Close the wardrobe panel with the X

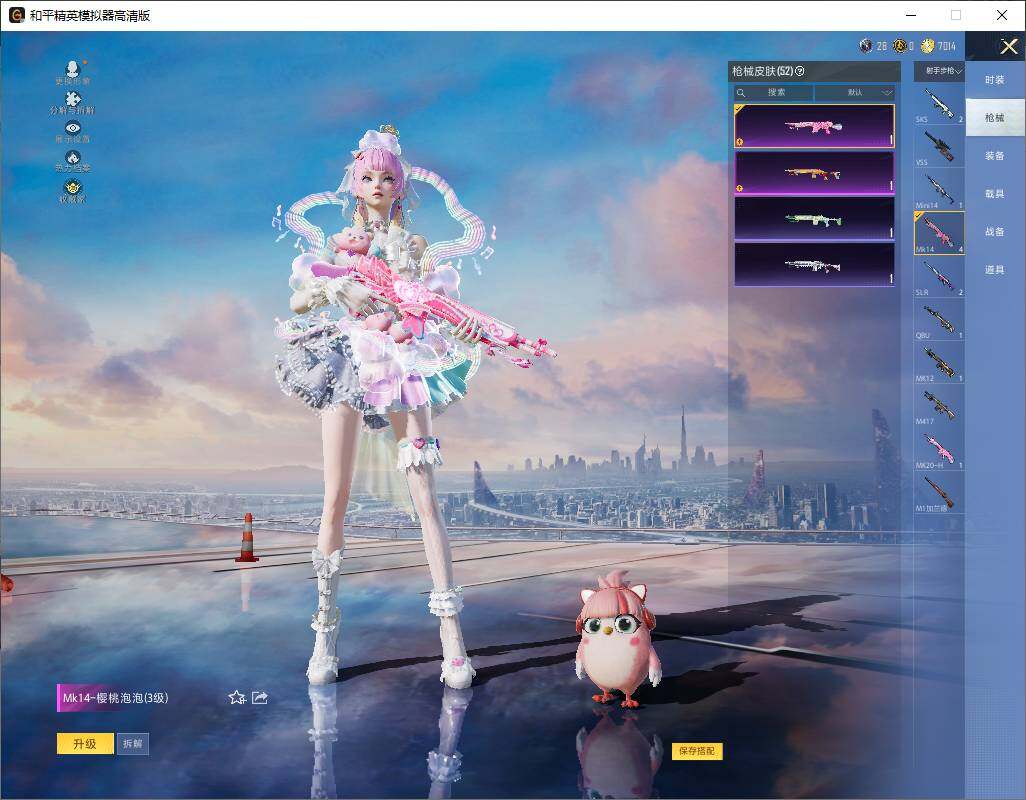click(1008, 46)
